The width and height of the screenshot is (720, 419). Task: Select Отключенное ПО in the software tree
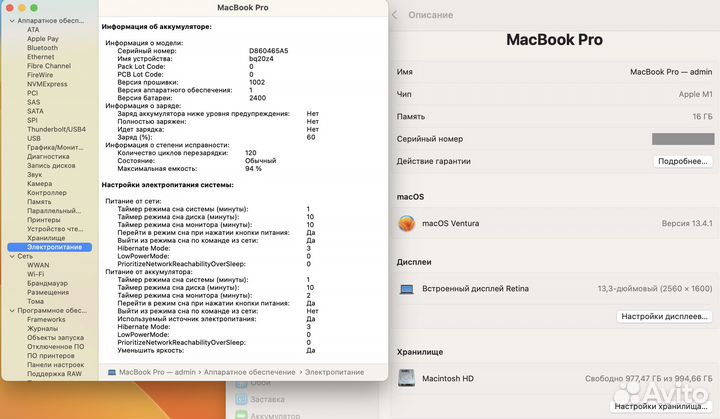pos(55,347)
